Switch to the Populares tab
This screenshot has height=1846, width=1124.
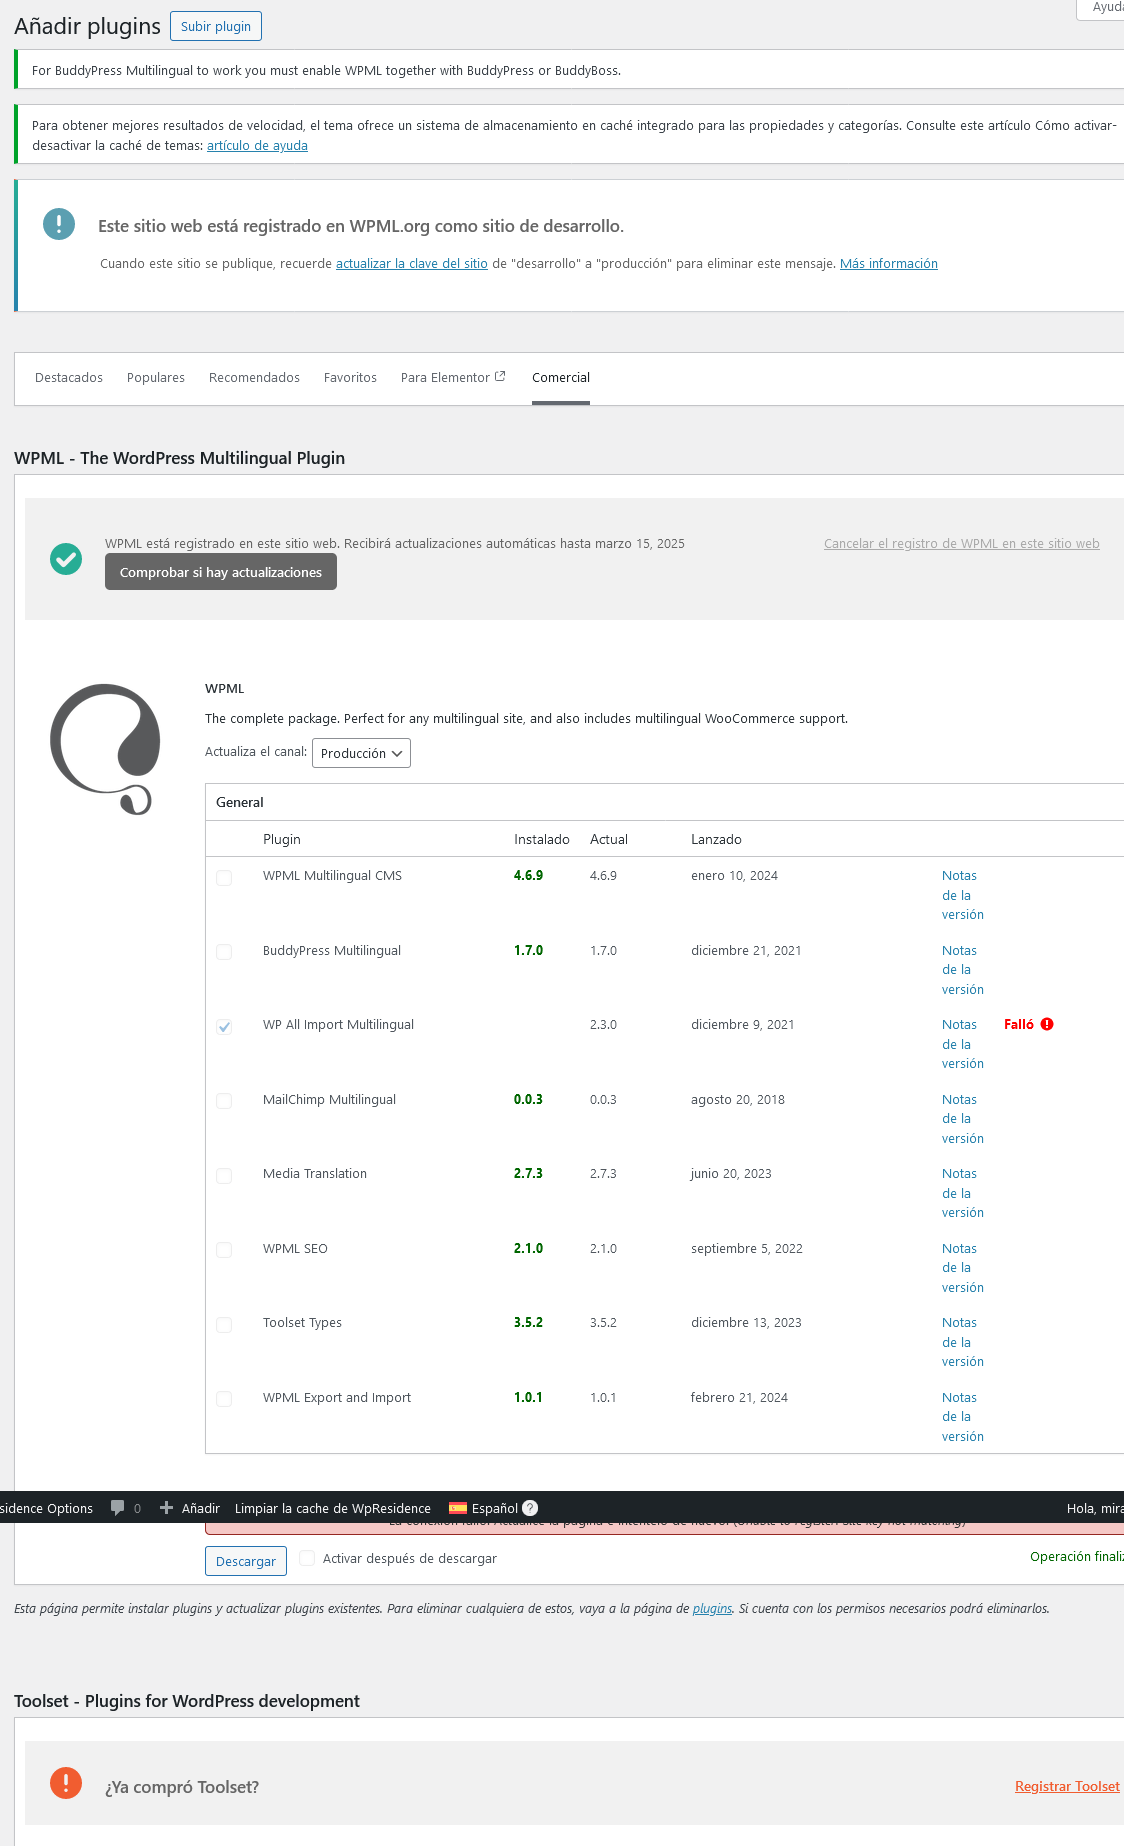[156, 378]
